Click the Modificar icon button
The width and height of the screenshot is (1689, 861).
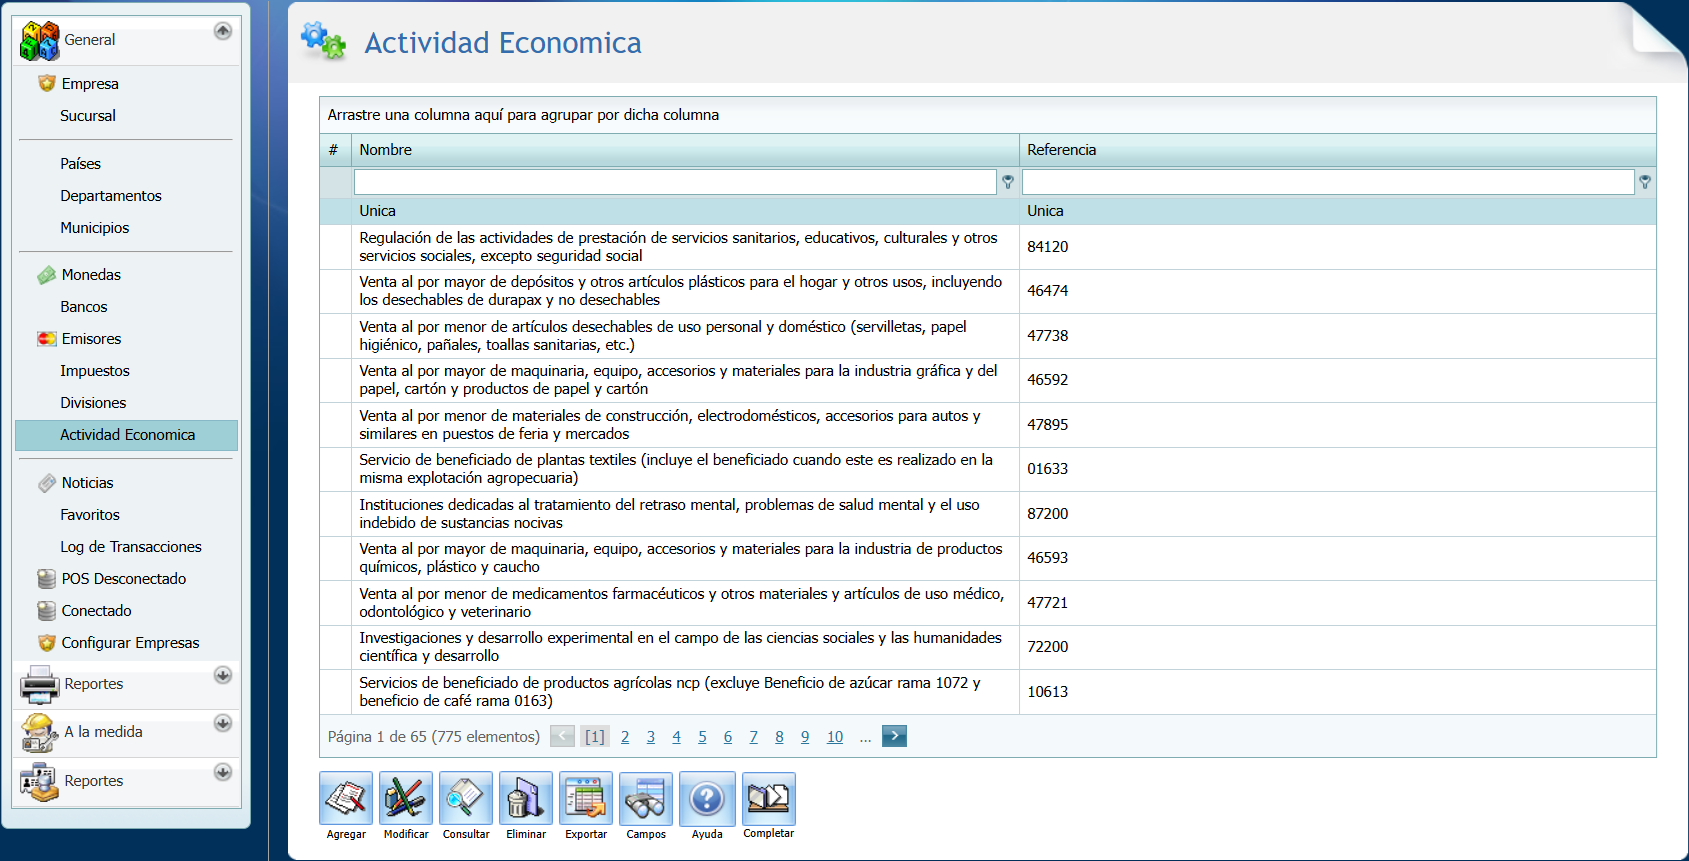(406, 798)
